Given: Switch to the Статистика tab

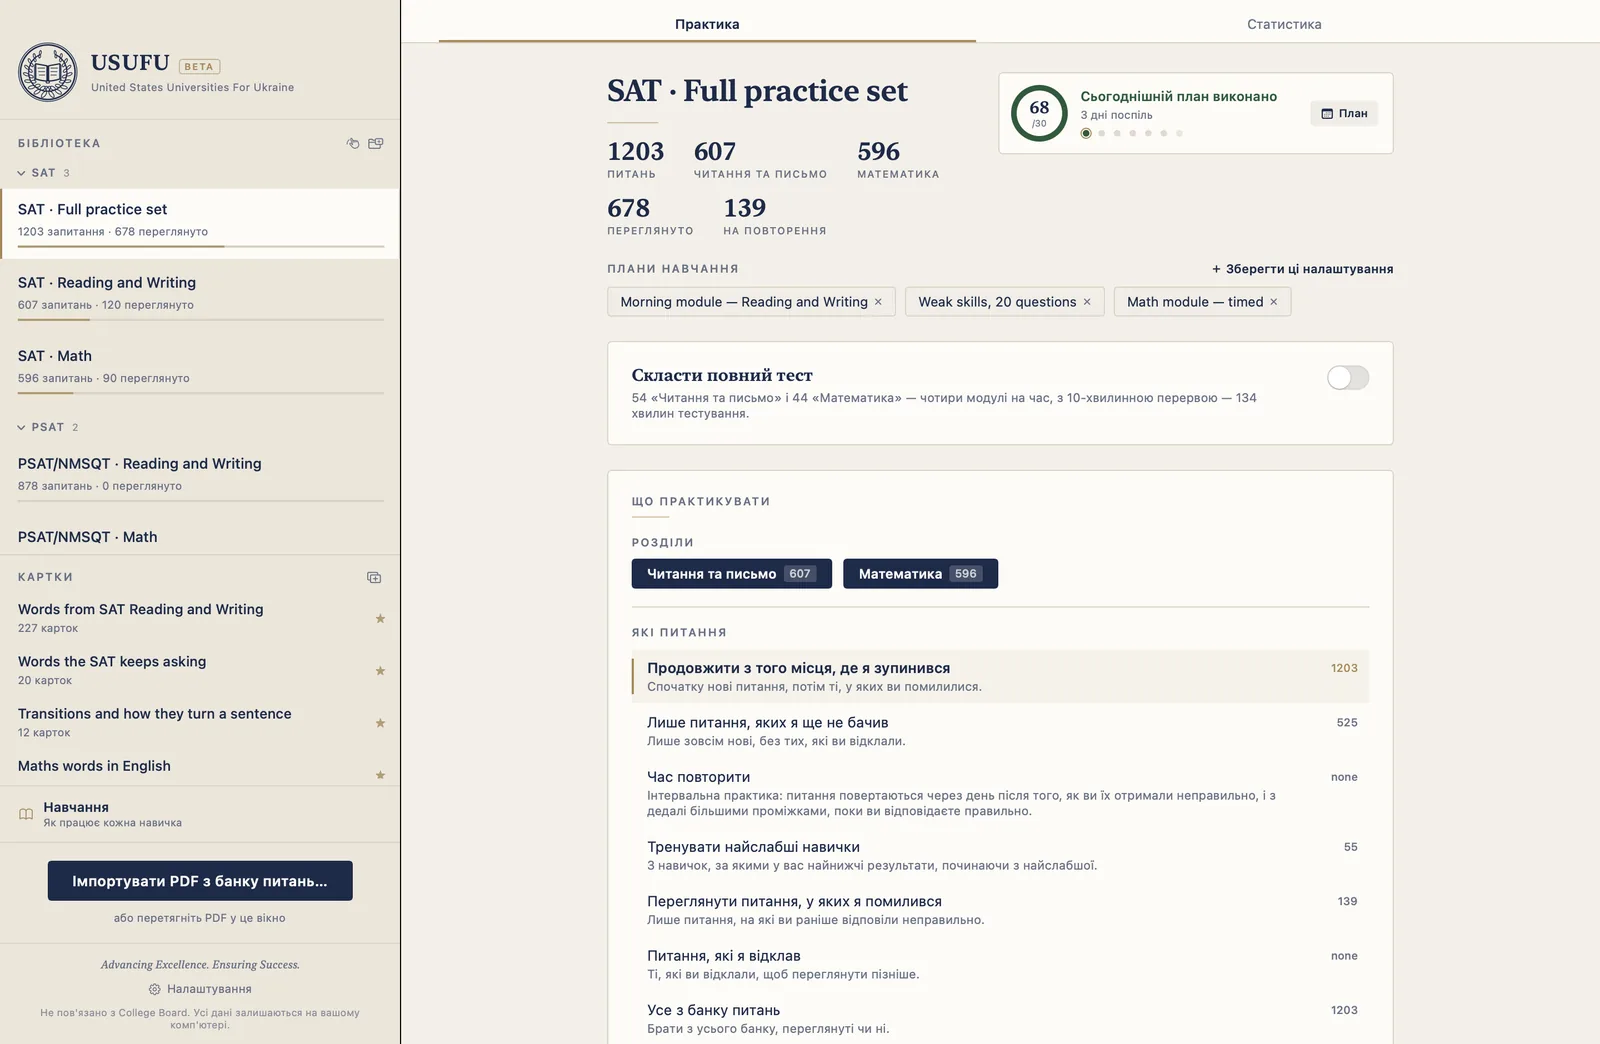Looking at the screenshot, I should (1284, 23).
